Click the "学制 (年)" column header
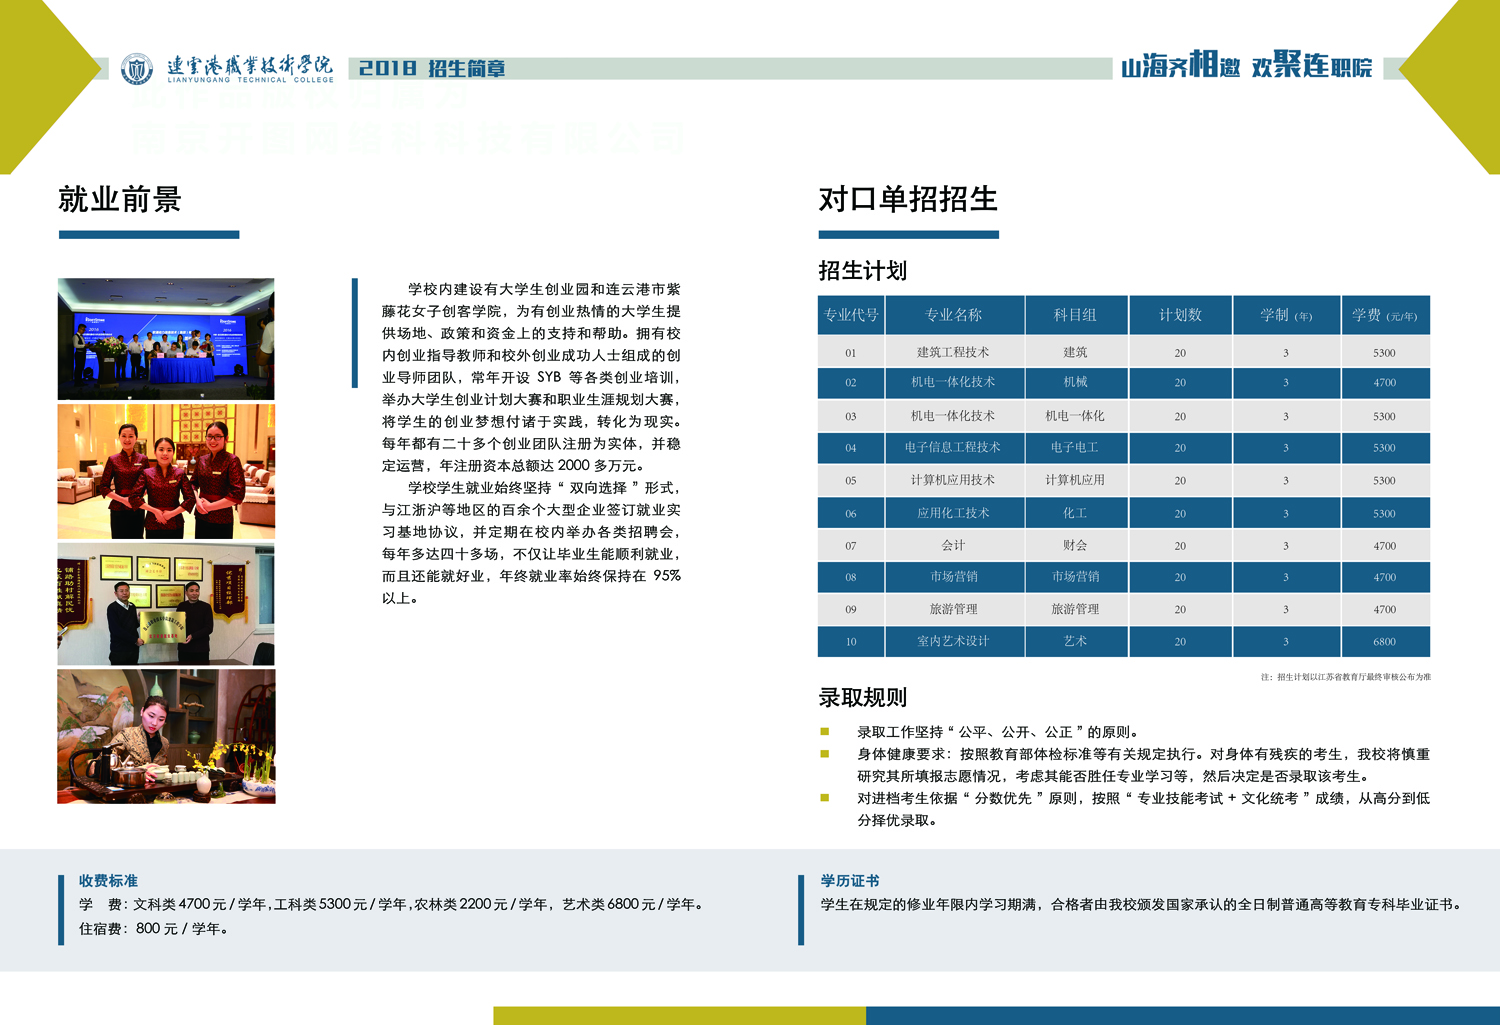Viewport: 1500px width, 1025px height. point(1286,315)
